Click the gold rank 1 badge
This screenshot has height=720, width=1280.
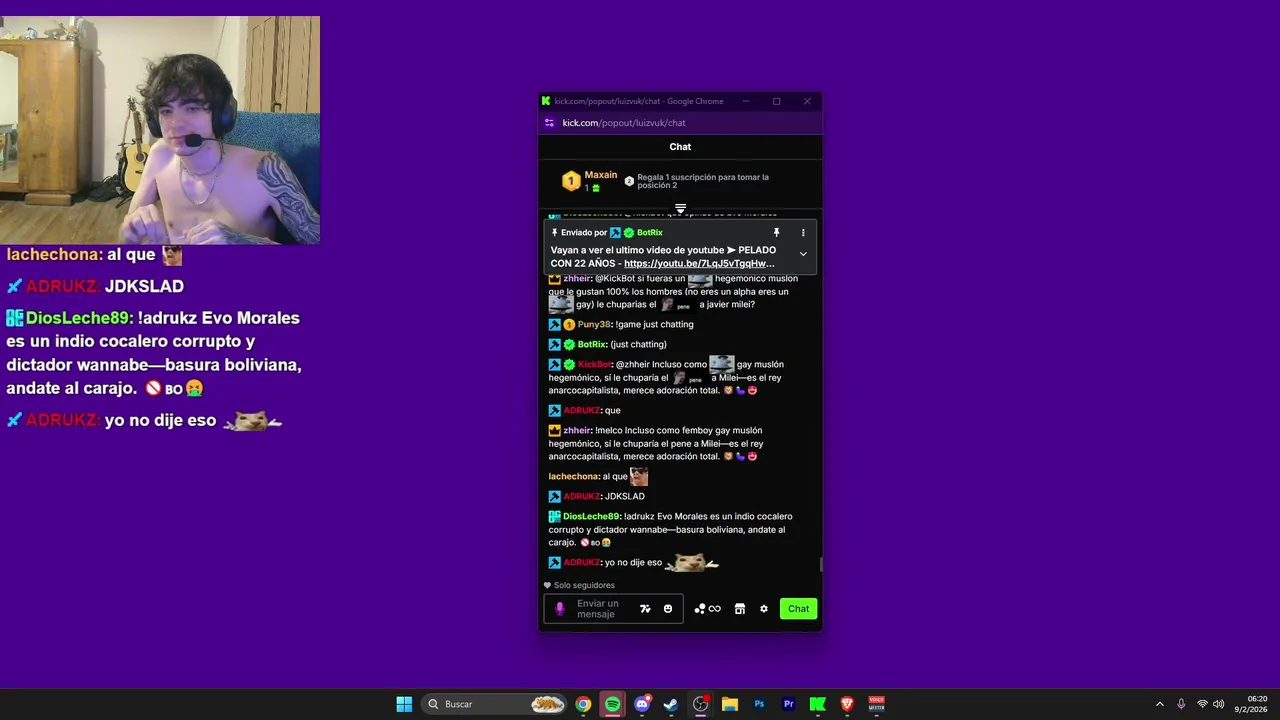[x=571, y=181]
